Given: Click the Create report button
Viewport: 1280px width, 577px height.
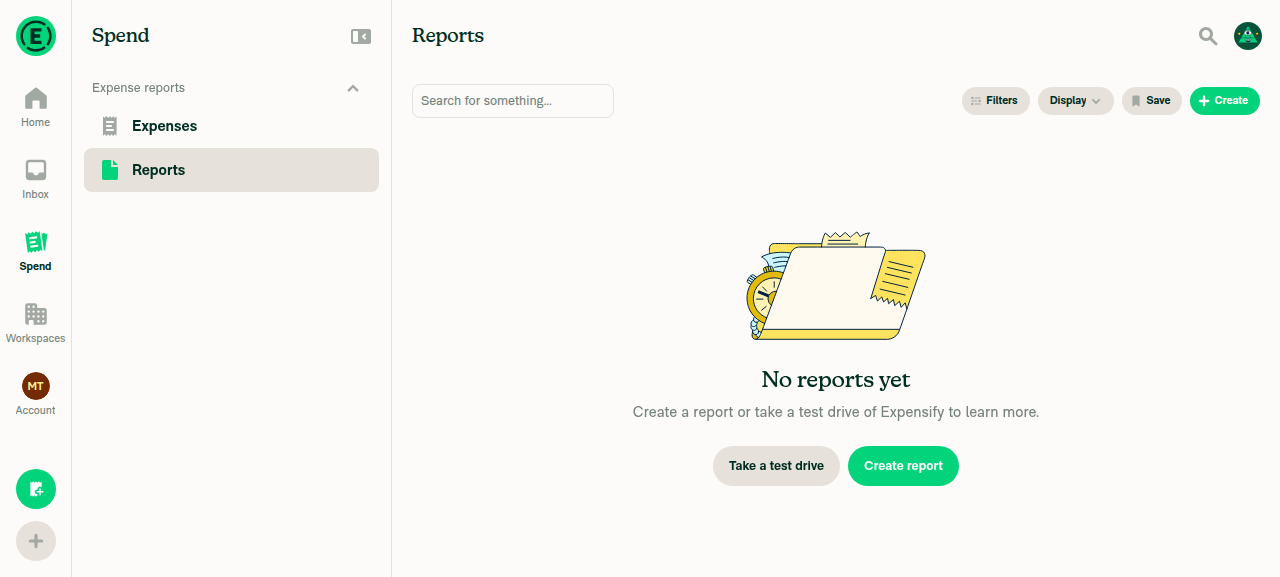Looking at the screenshot, I should click(x=903, y=466).
